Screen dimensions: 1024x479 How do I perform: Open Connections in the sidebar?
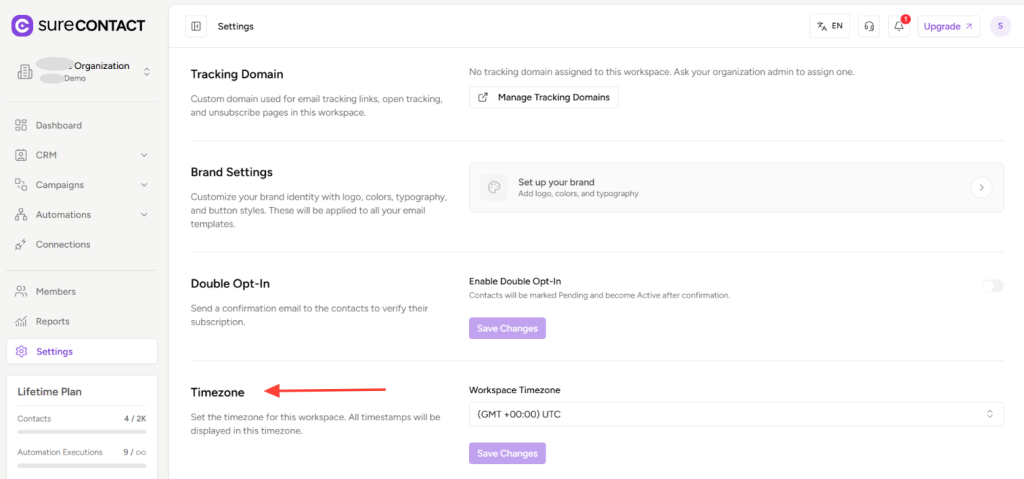click(x=62, y=245)
